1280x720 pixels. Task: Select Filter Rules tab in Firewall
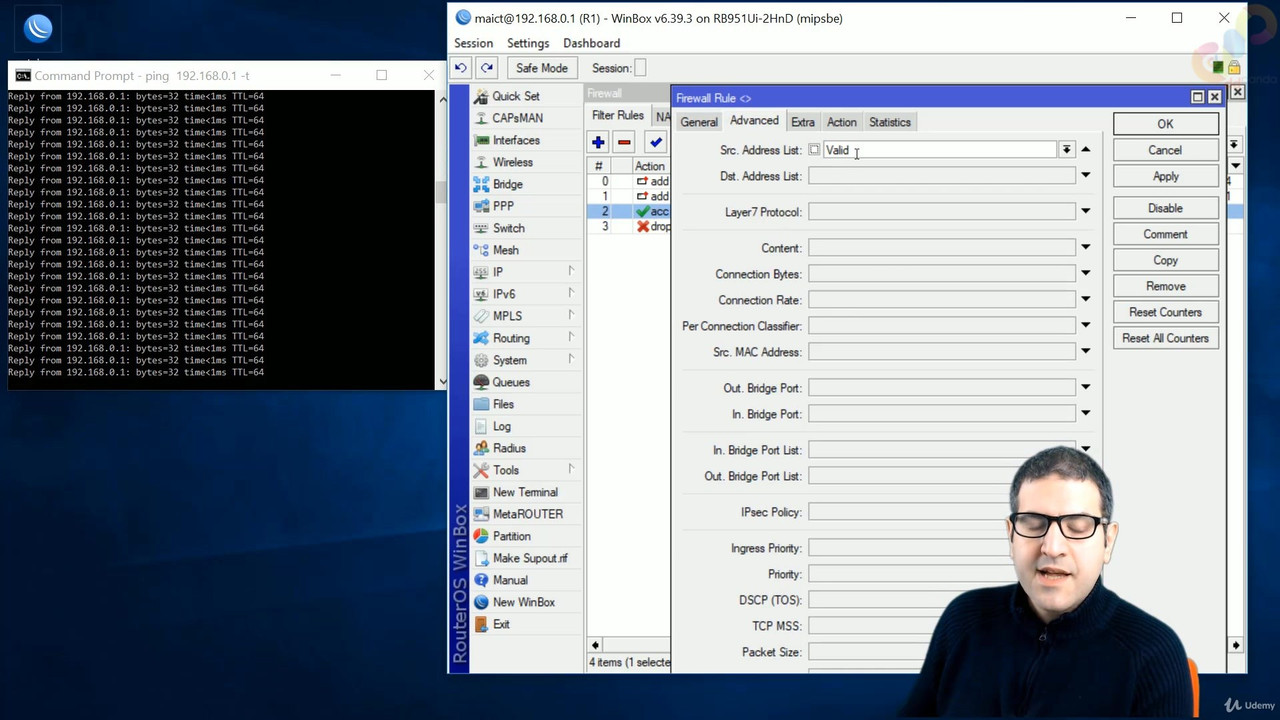[x=618, y=116]
